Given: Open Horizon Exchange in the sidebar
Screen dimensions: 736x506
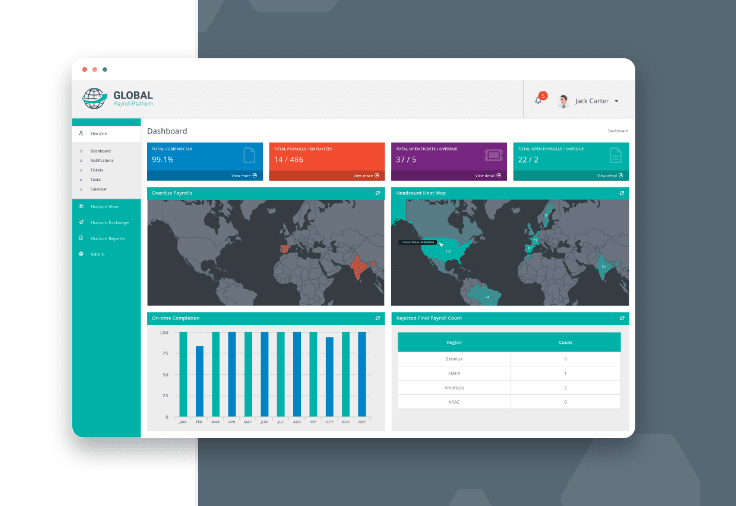Looking at the screenshot, I should (x=107, y=222).
